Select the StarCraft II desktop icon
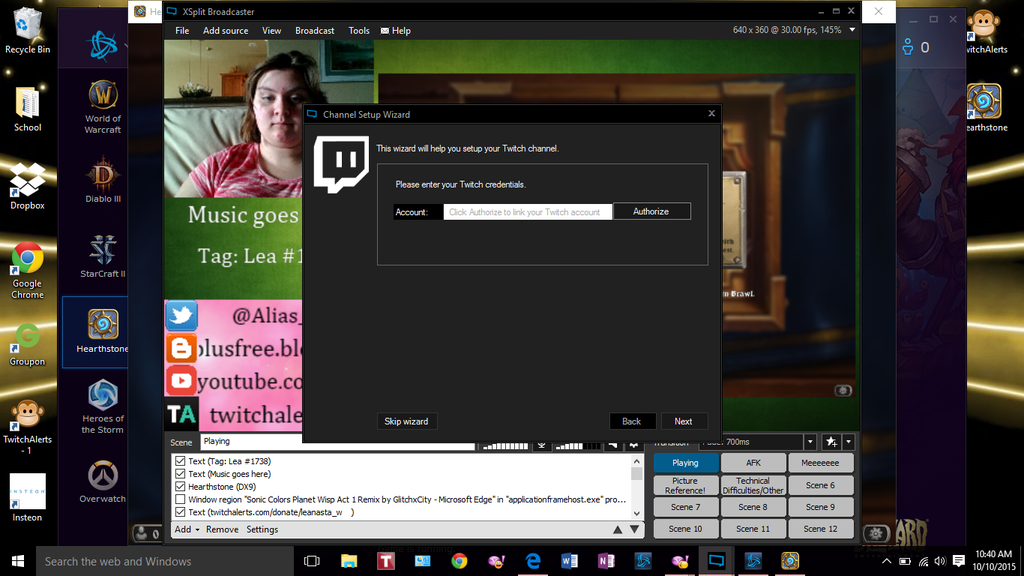Image resolution: width=1024 pixels, height=576 pixels. (x=102, y=256)
